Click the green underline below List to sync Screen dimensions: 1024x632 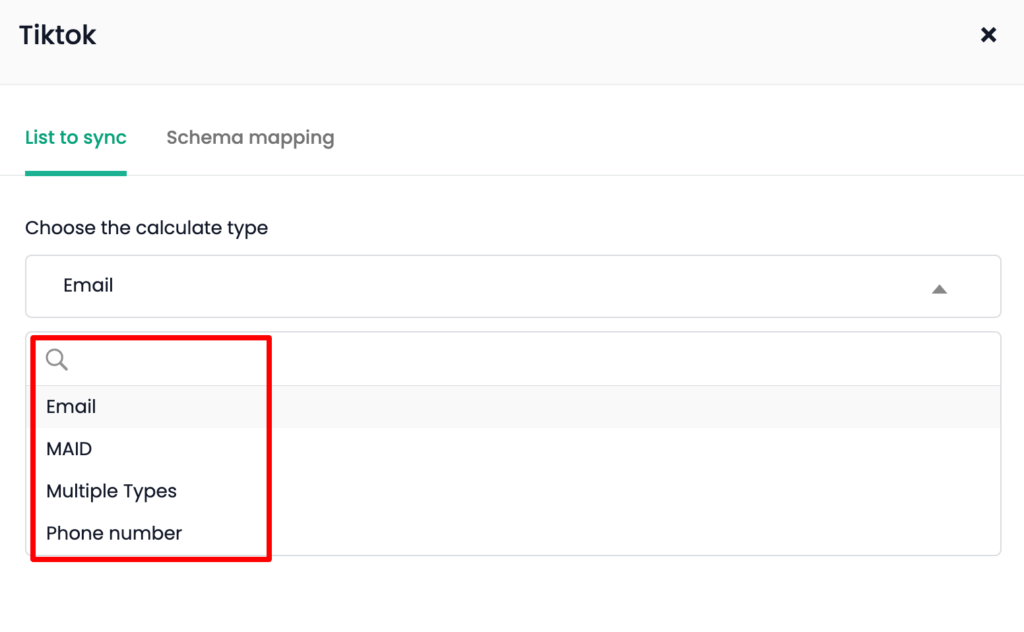pos(76,173)
